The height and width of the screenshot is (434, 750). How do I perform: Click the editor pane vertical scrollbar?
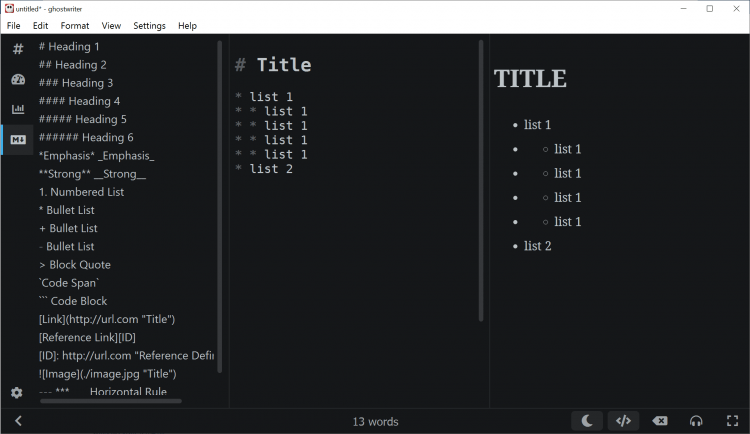[481, 180]
